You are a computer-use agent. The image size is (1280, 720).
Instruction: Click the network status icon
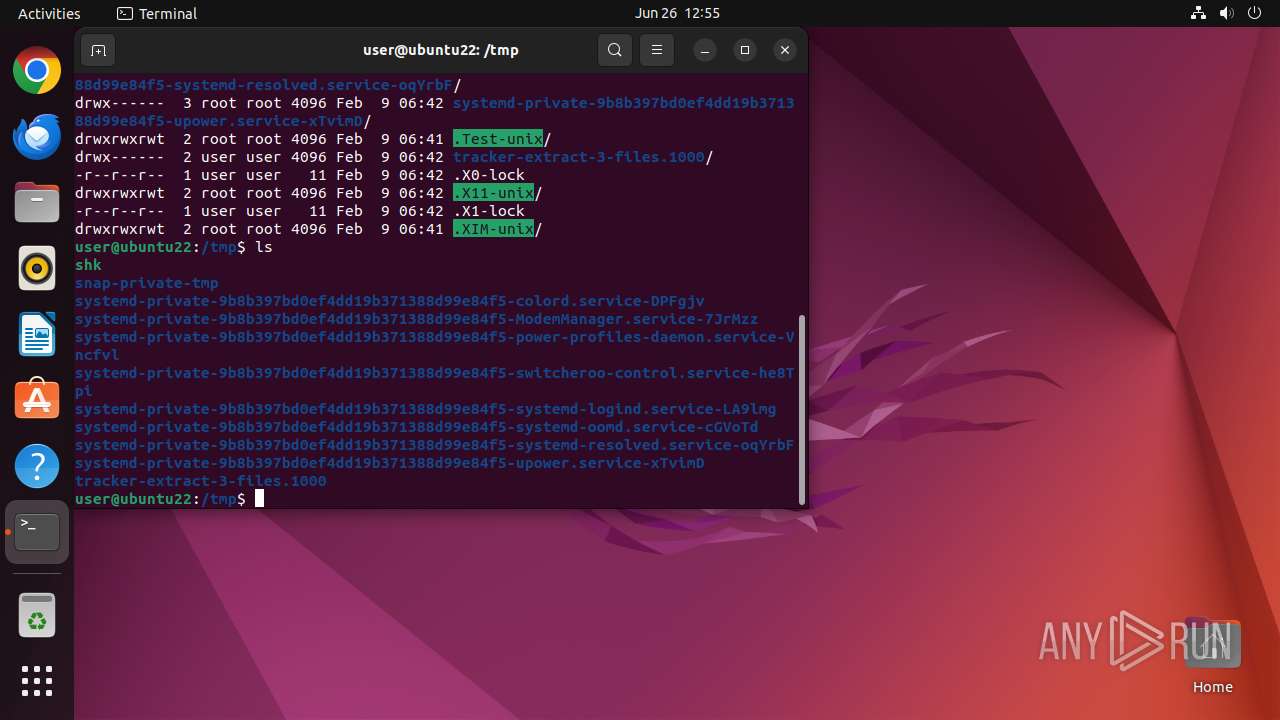[1199, 13]
